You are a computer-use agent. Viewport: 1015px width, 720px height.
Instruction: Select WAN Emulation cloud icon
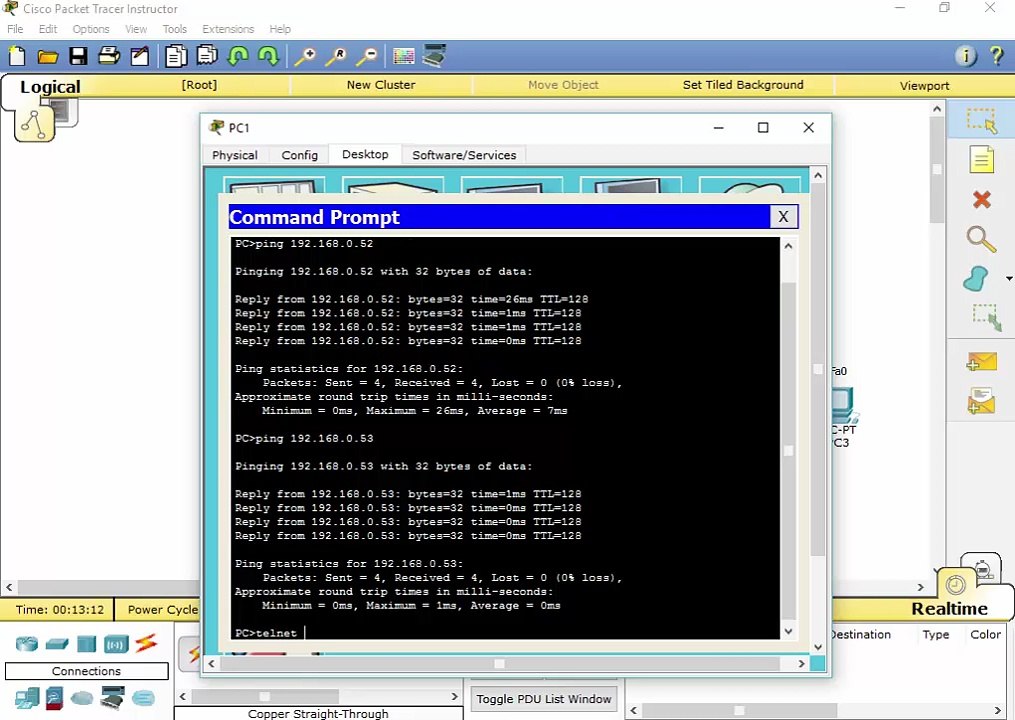click(x=82, y=698)
